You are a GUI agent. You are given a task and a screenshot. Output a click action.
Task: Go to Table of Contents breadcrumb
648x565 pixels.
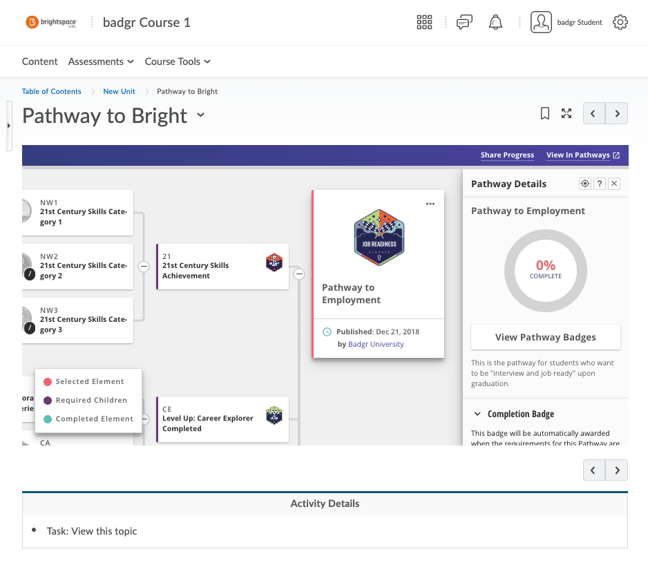[x=52, y=91]
